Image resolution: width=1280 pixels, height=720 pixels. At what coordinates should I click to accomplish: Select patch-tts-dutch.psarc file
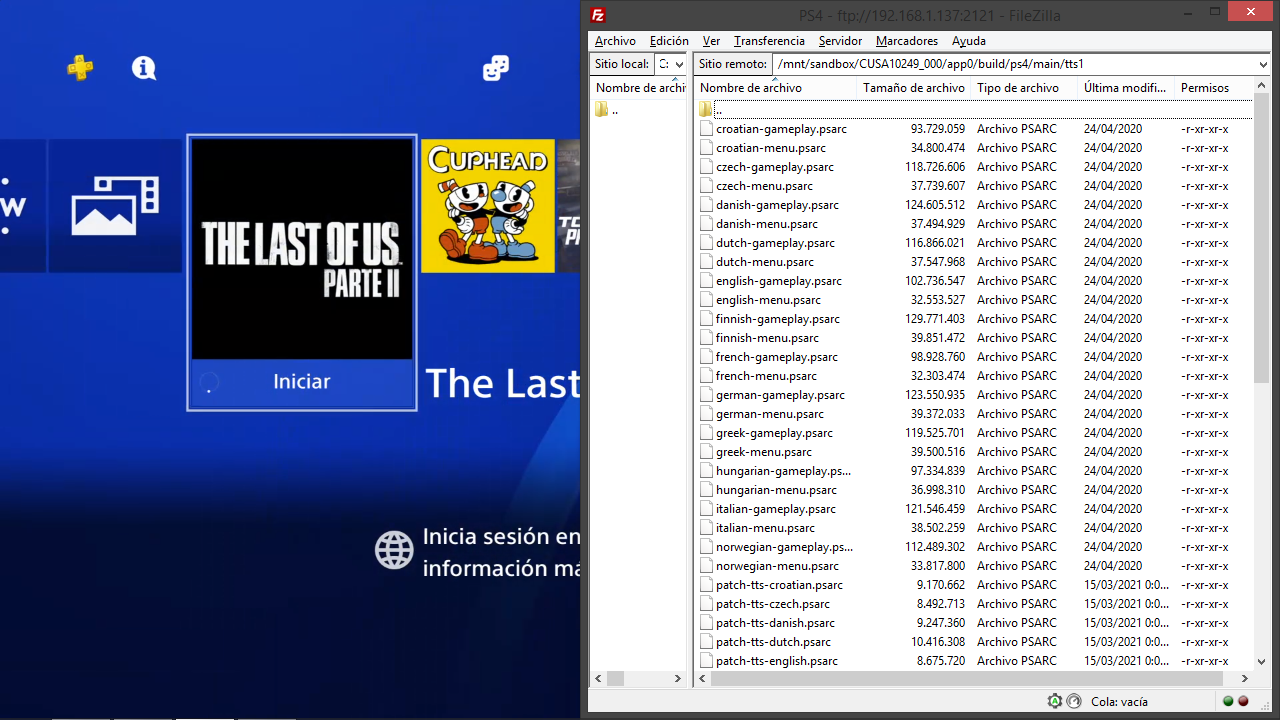[773, 642]
